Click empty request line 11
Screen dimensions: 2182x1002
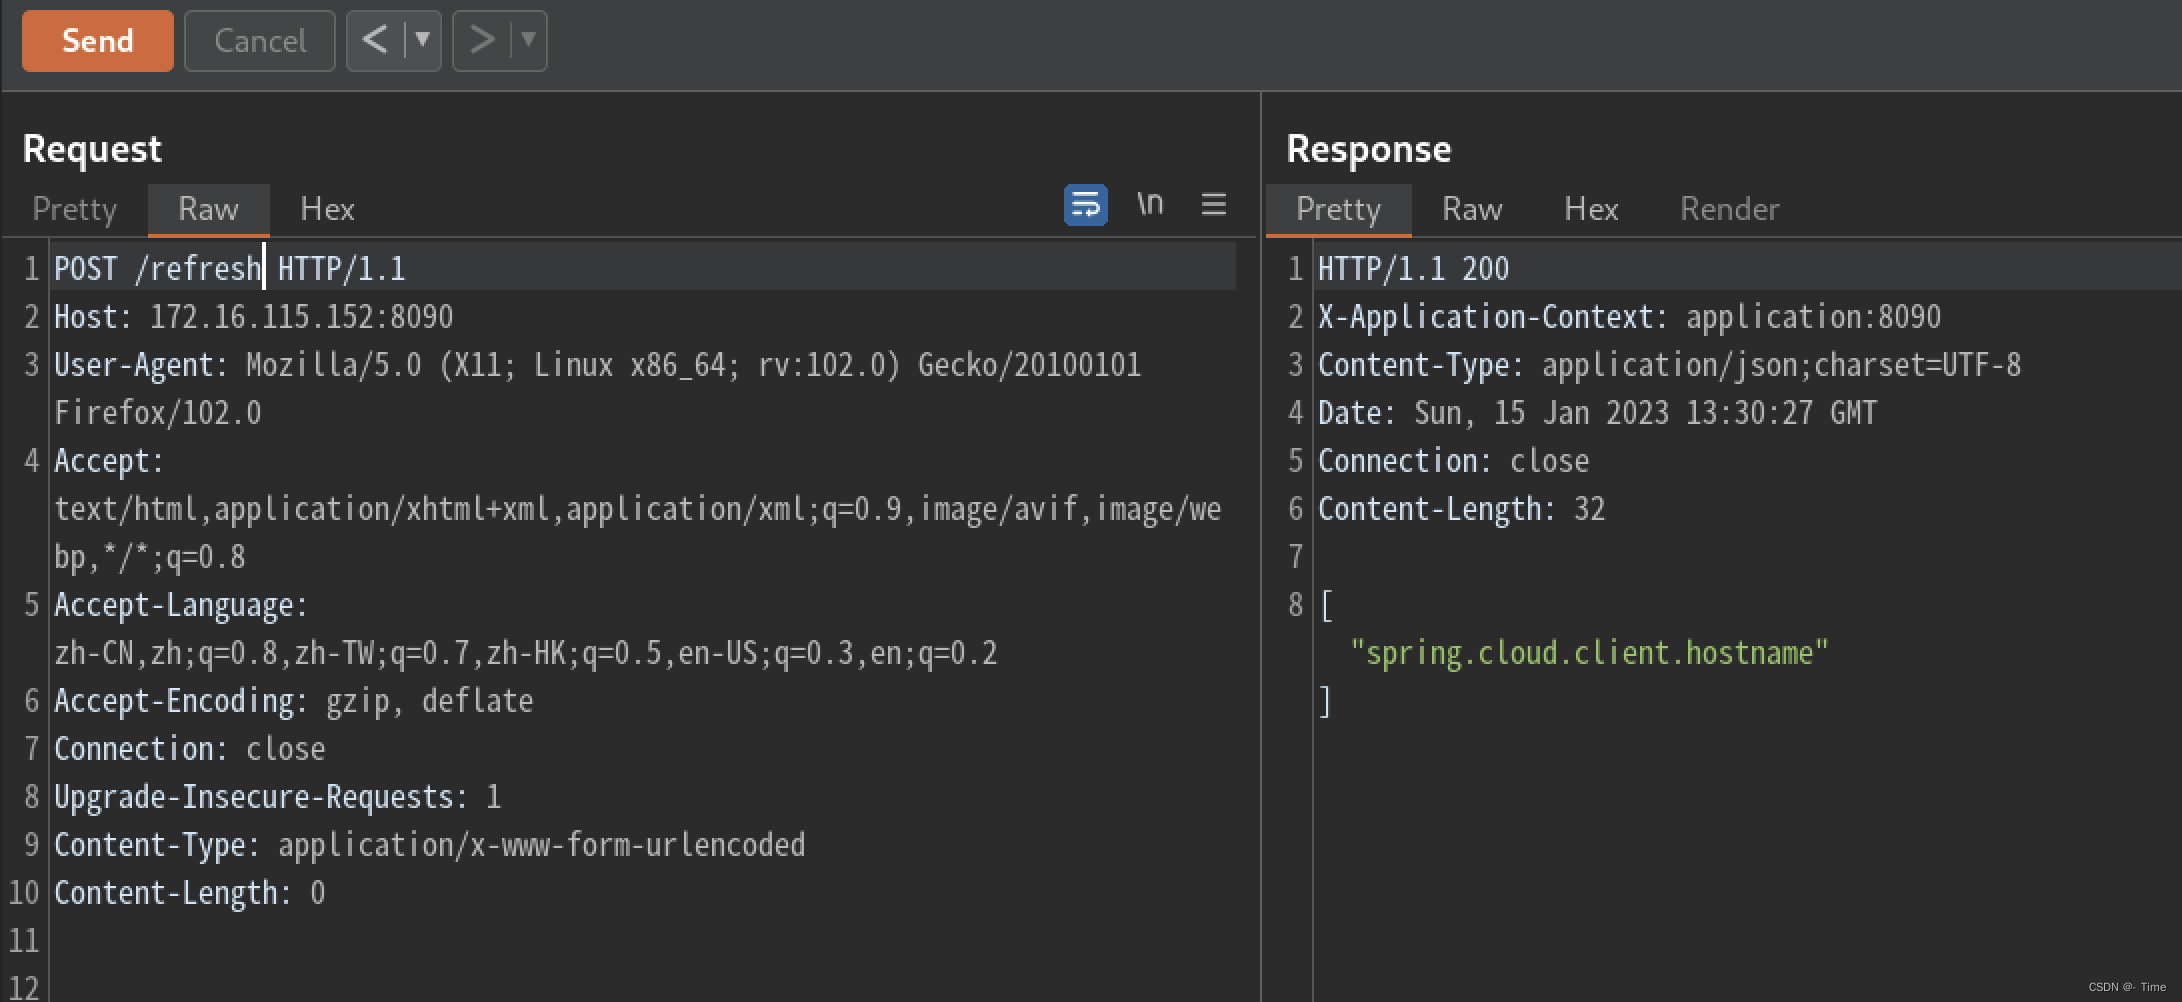click(640, 941)
